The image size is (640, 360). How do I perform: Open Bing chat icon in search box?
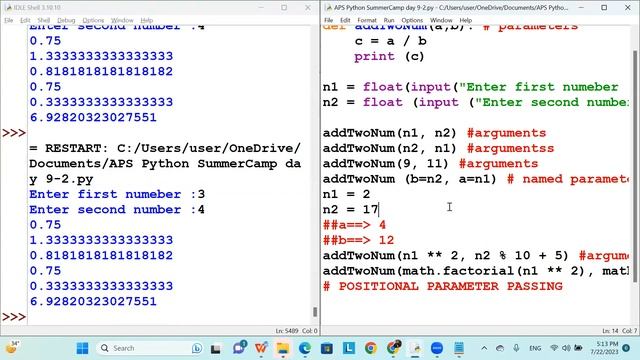[197, 348]
